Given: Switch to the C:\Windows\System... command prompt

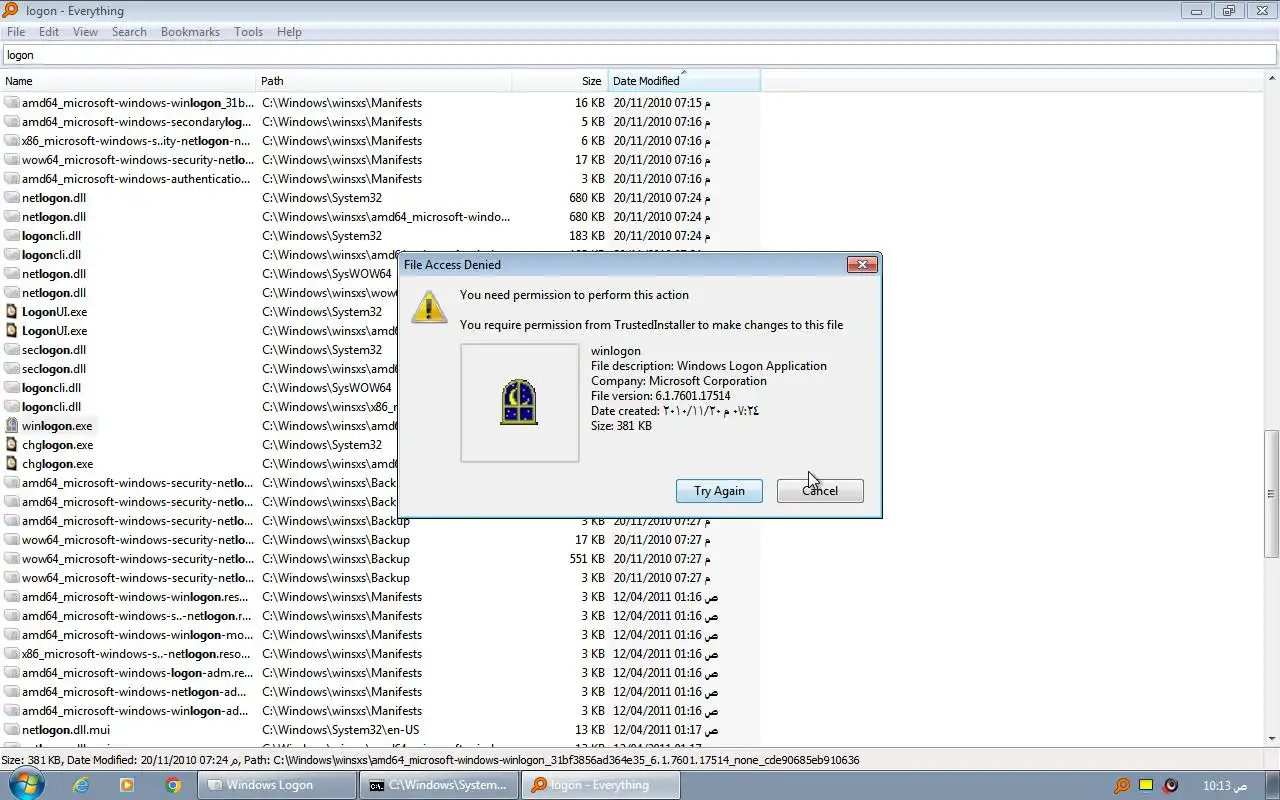Looking at the screenshot, I should pyautogui.click(x=439, y=785).
